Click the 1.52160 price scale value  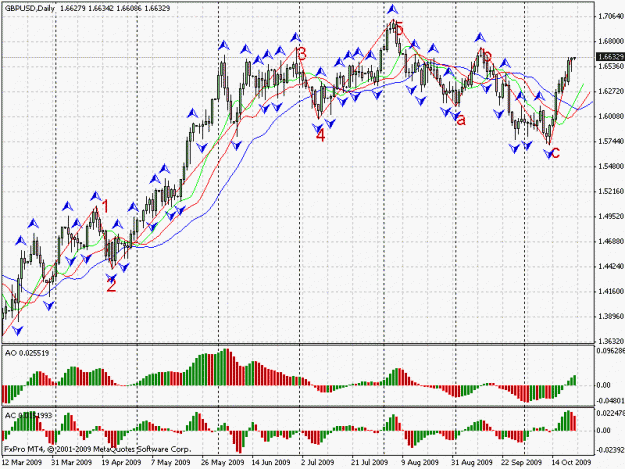[x=611, y=191]
